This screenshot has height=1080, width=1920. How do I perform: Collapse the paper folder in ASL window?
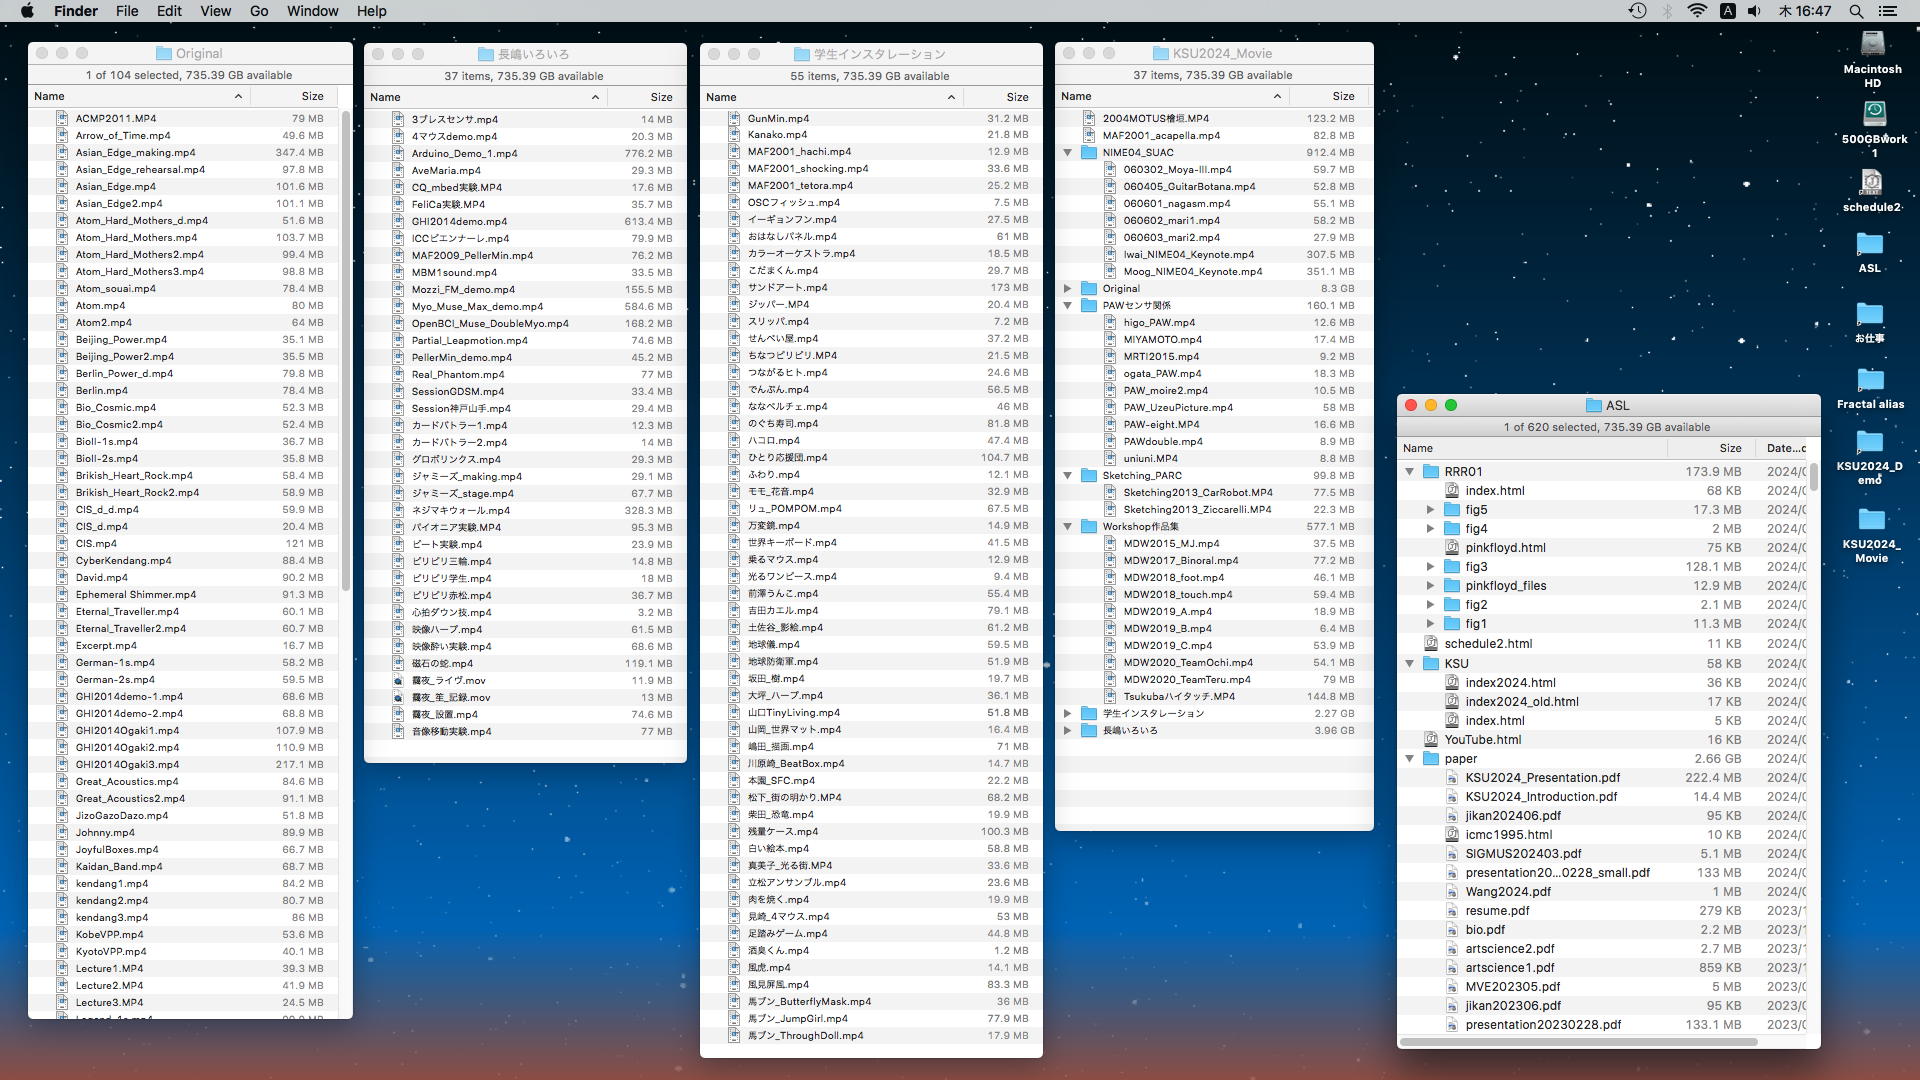1409,759
